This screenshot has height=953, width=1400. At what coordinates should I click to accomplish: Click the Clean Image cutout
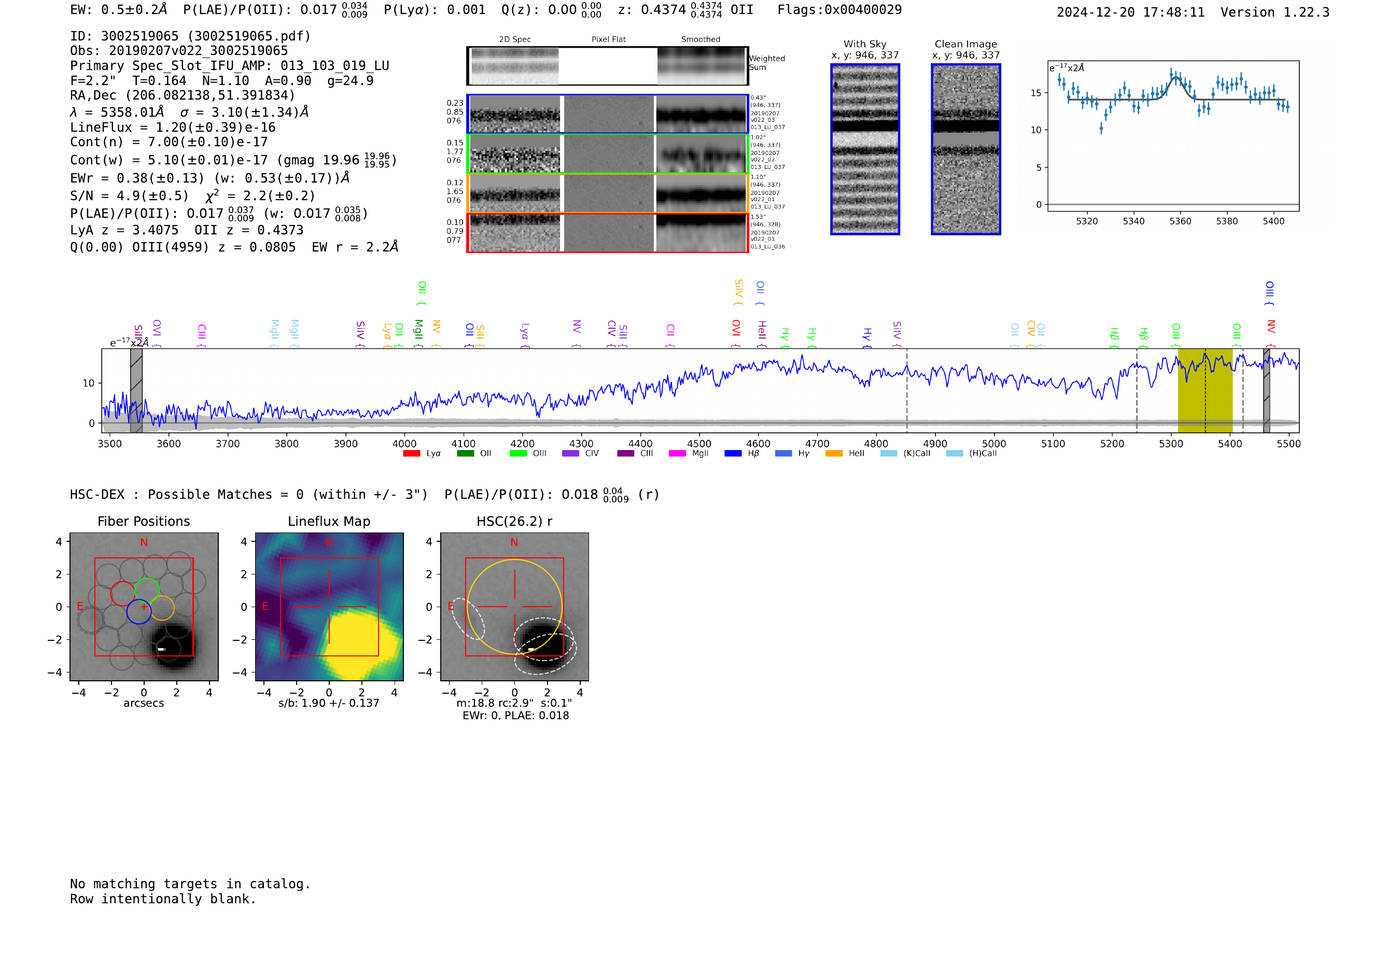pos(966,149)
